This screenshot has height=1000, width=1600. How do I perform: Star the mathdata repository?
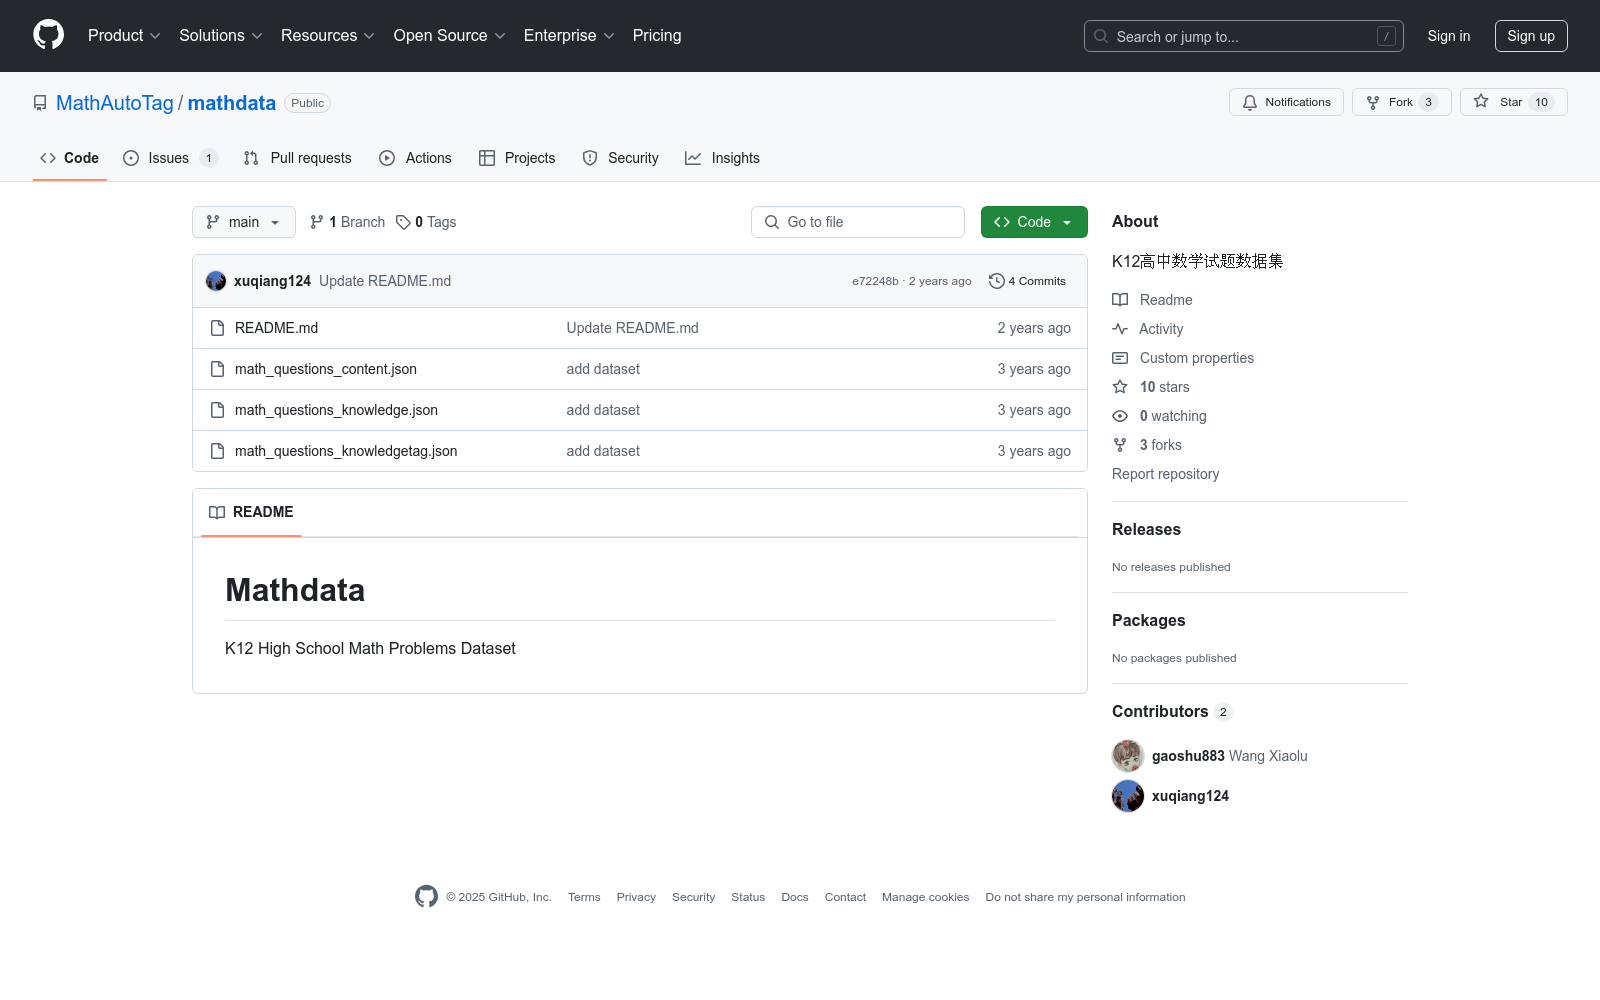[1513, 102]
